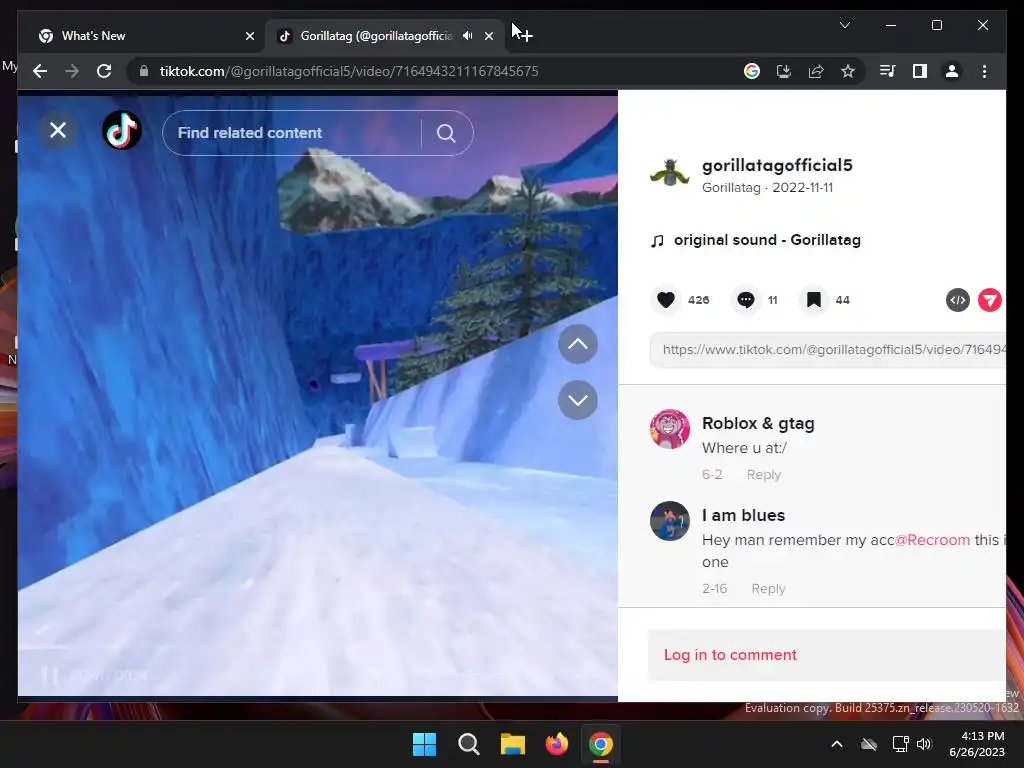This screenshot has width=1024, height=768.
Task: Open the gorillatagofficial5 username link
Action: pyautogui.click(x=777, y=165)
